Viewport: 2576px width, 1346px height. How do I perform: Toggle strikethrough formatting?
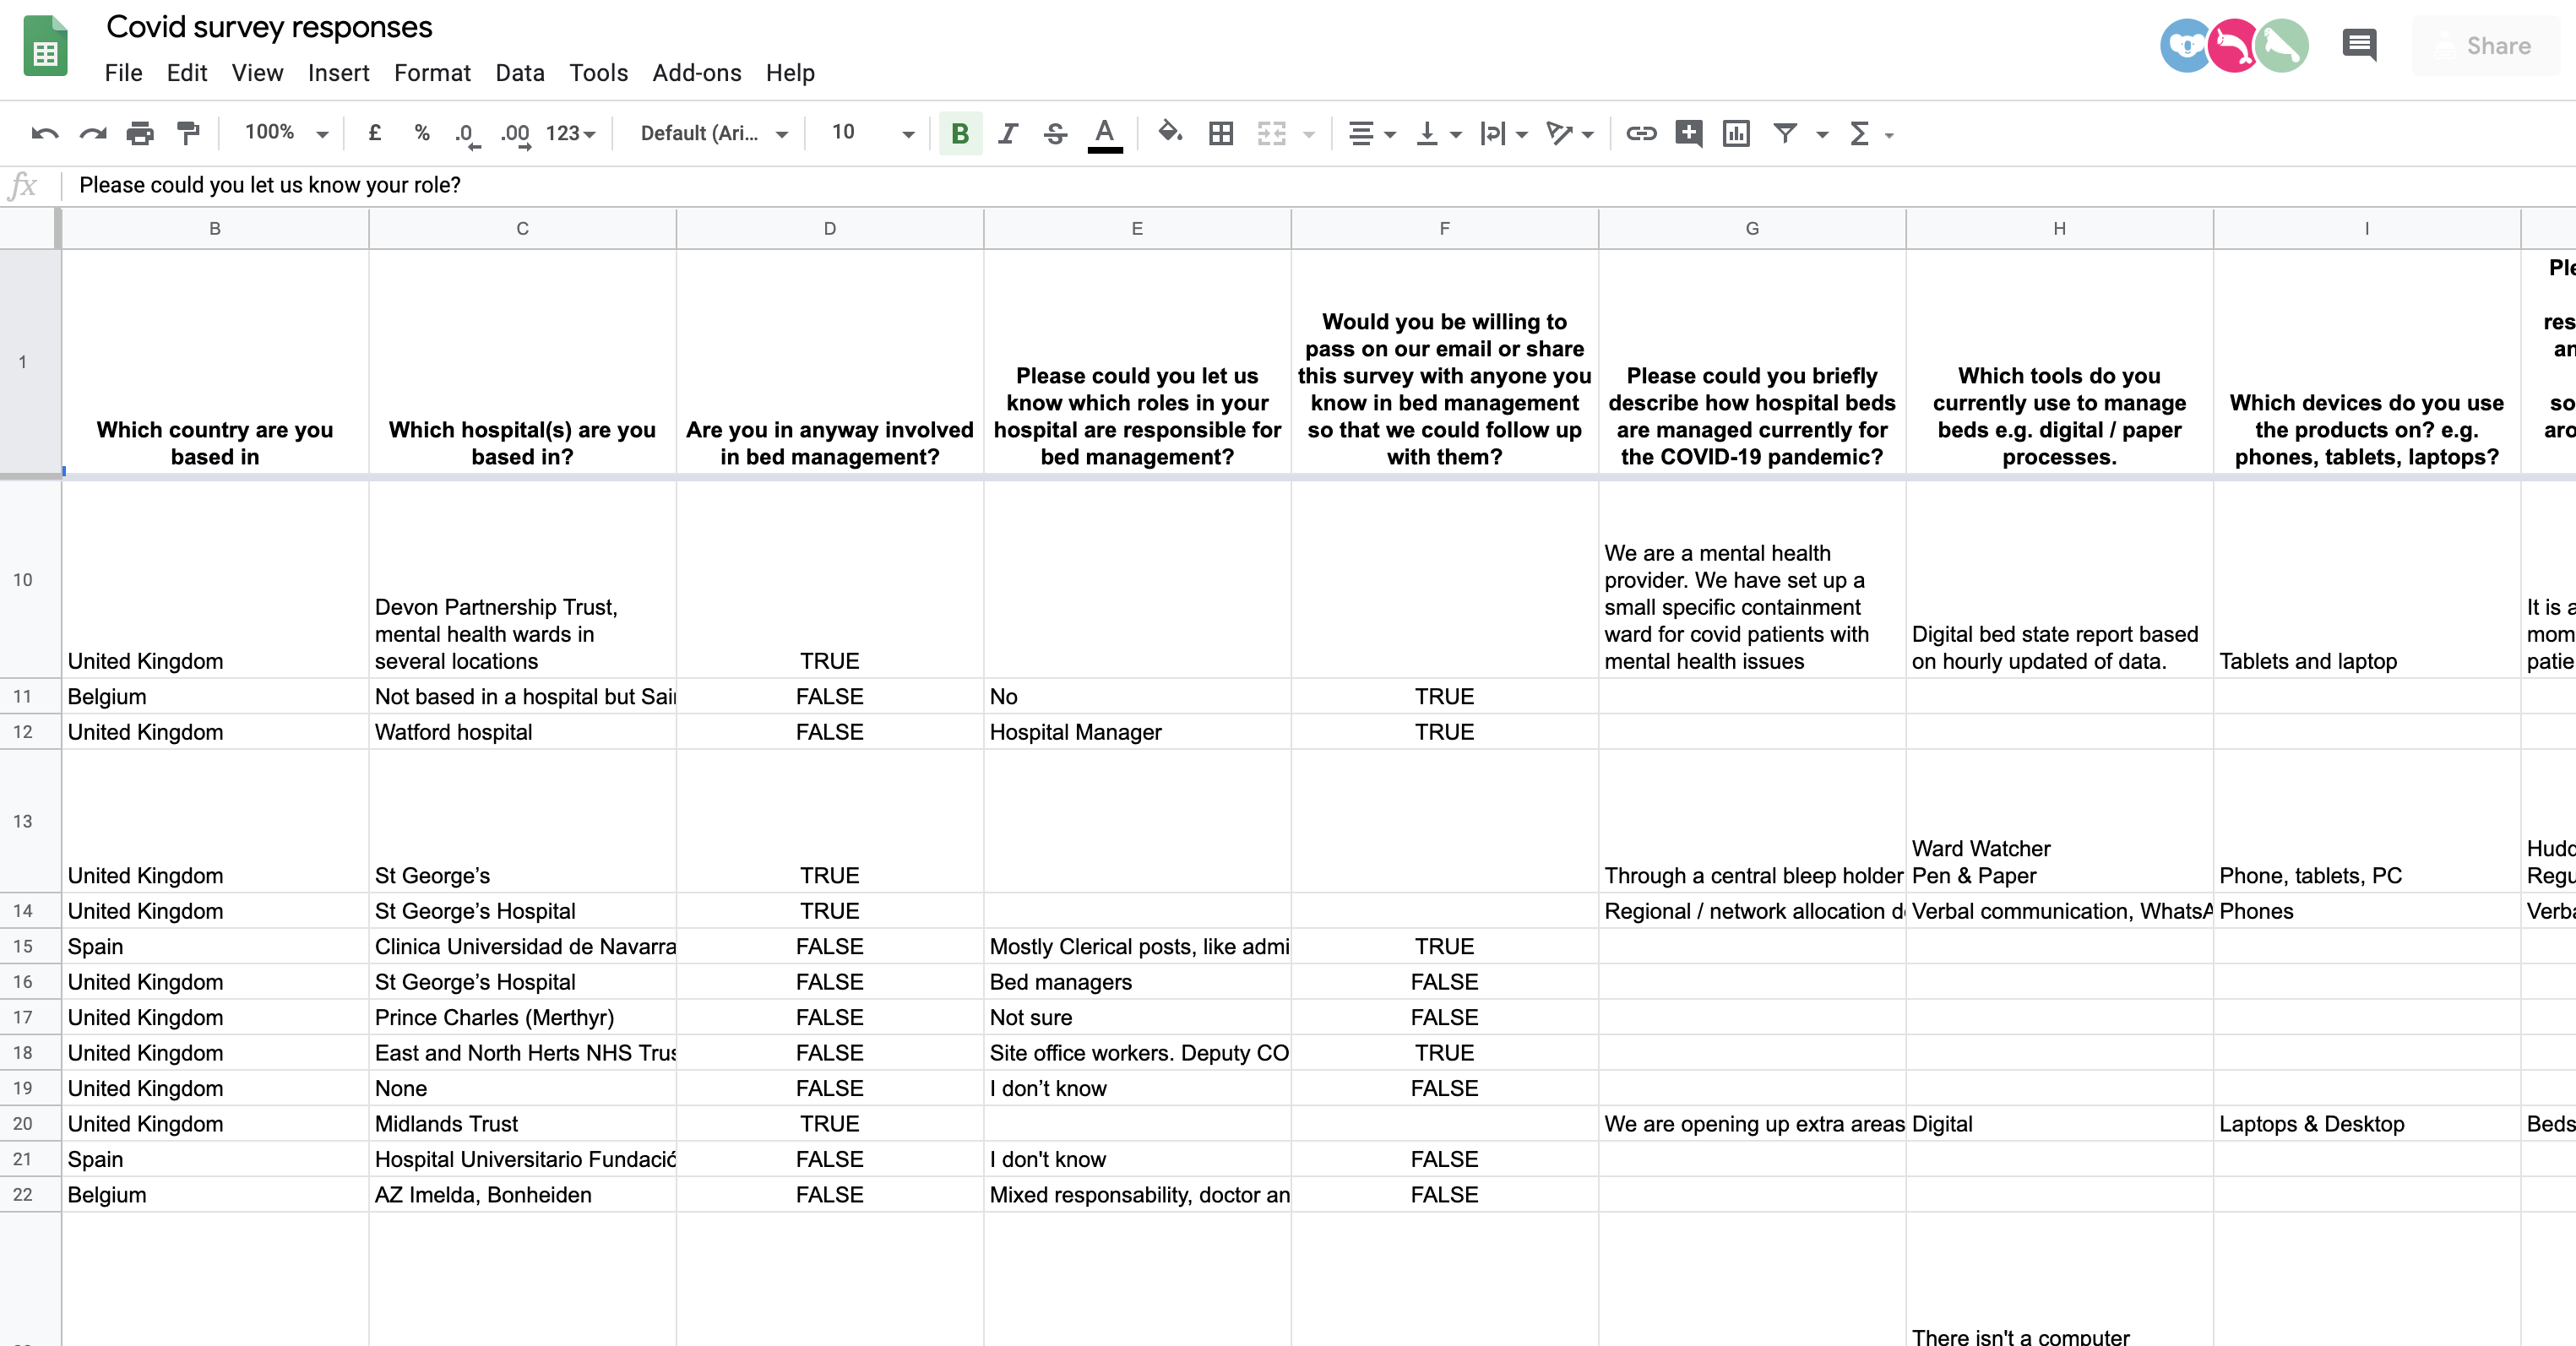(1055, 133)
